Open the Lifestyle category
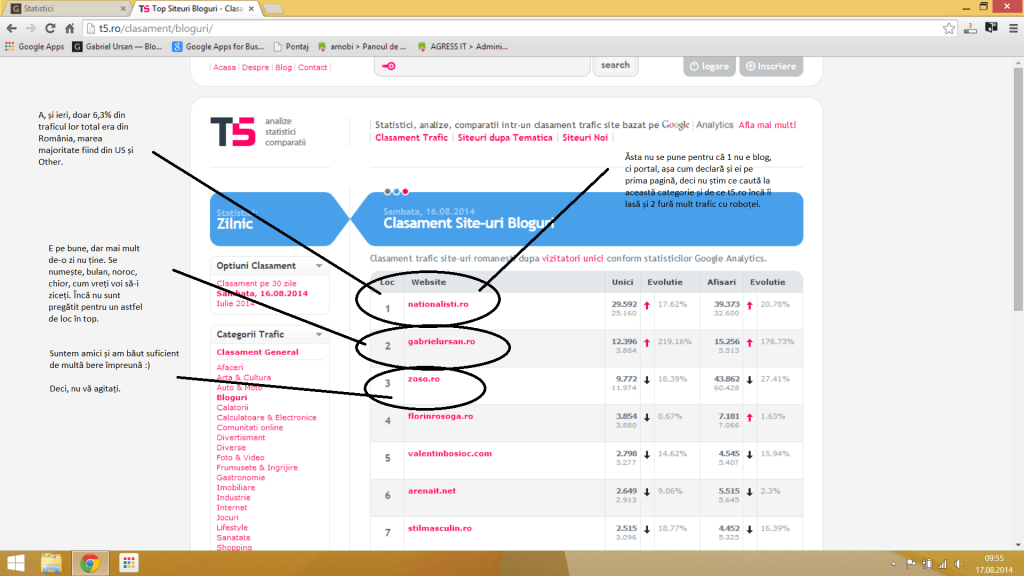Image resolution: width=1024 pixels, height=576 pixels. pyautogui.click(x=232, y=528)
